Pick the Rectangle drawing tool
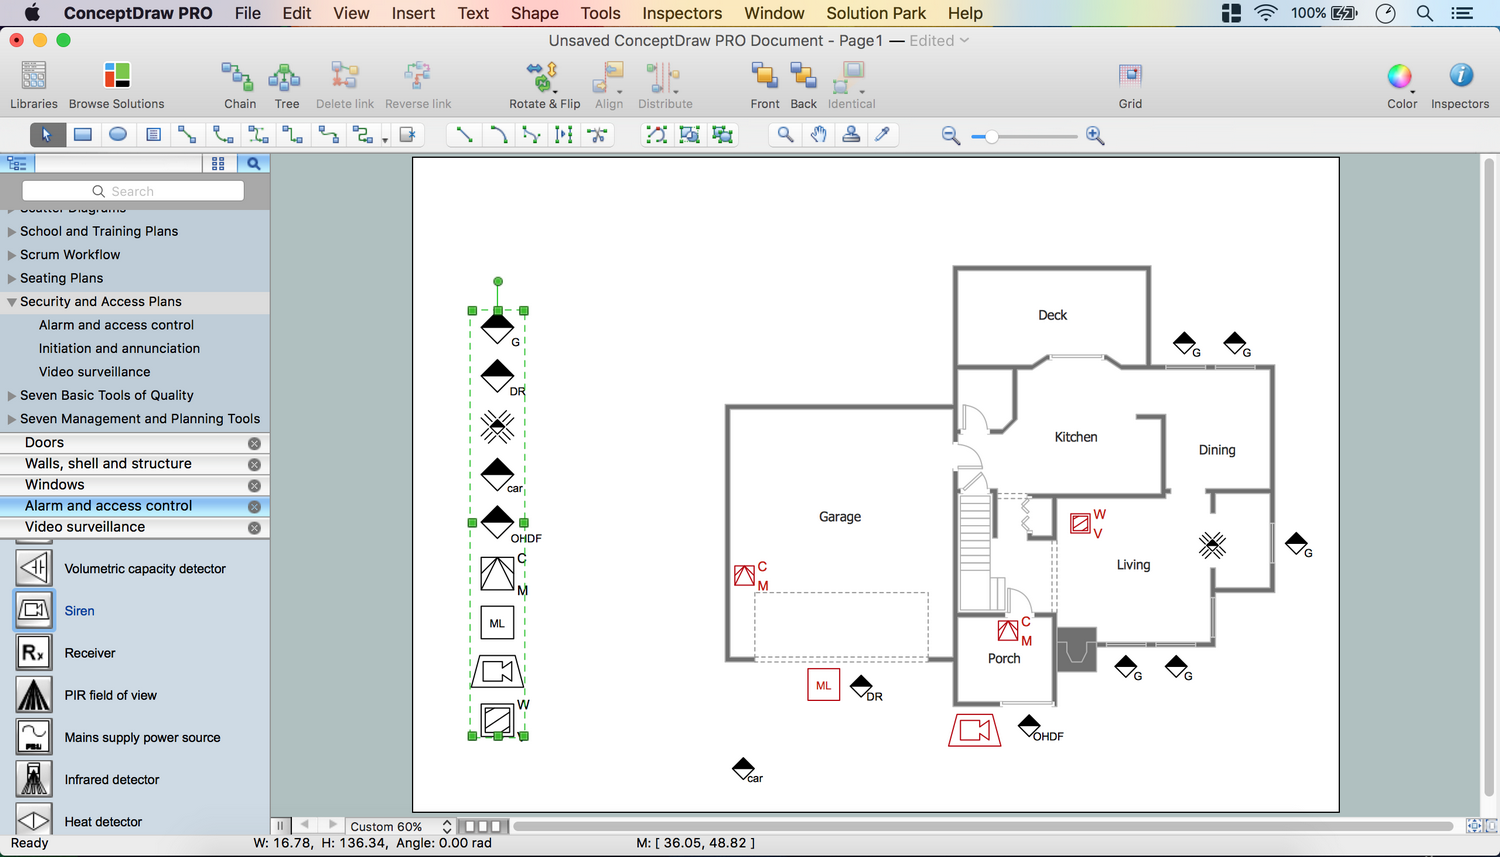1500x857 pixels. (x=83, y=135)
